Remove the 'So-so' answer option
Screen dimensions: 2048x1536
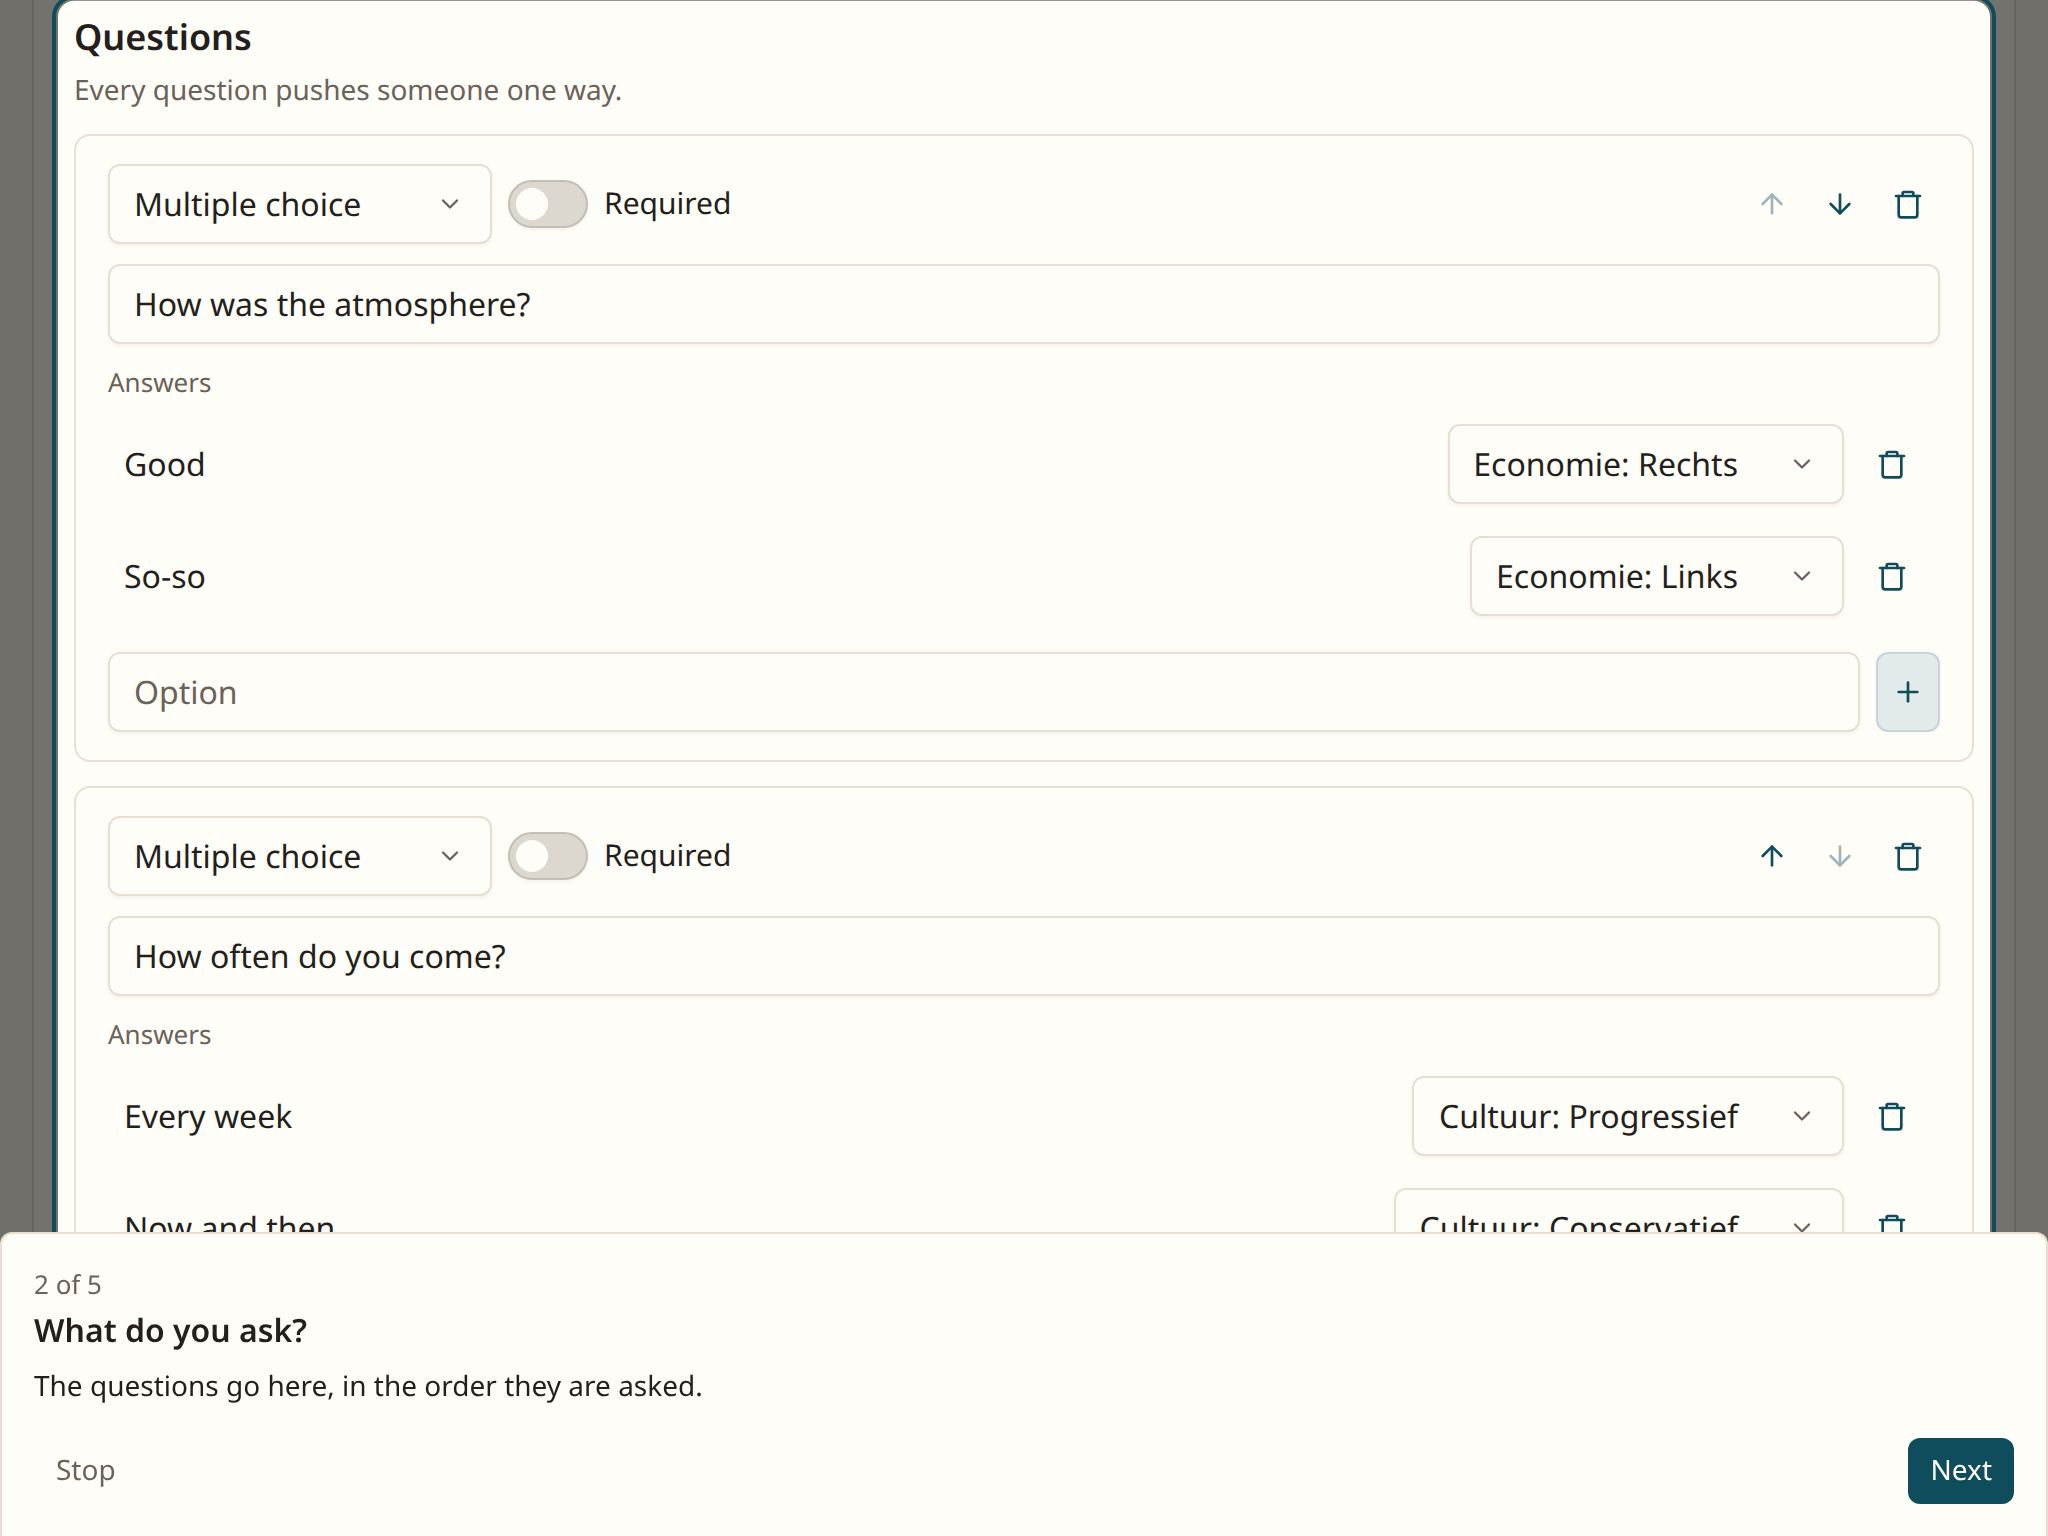pyautogui.click(x=1891, y=576)
